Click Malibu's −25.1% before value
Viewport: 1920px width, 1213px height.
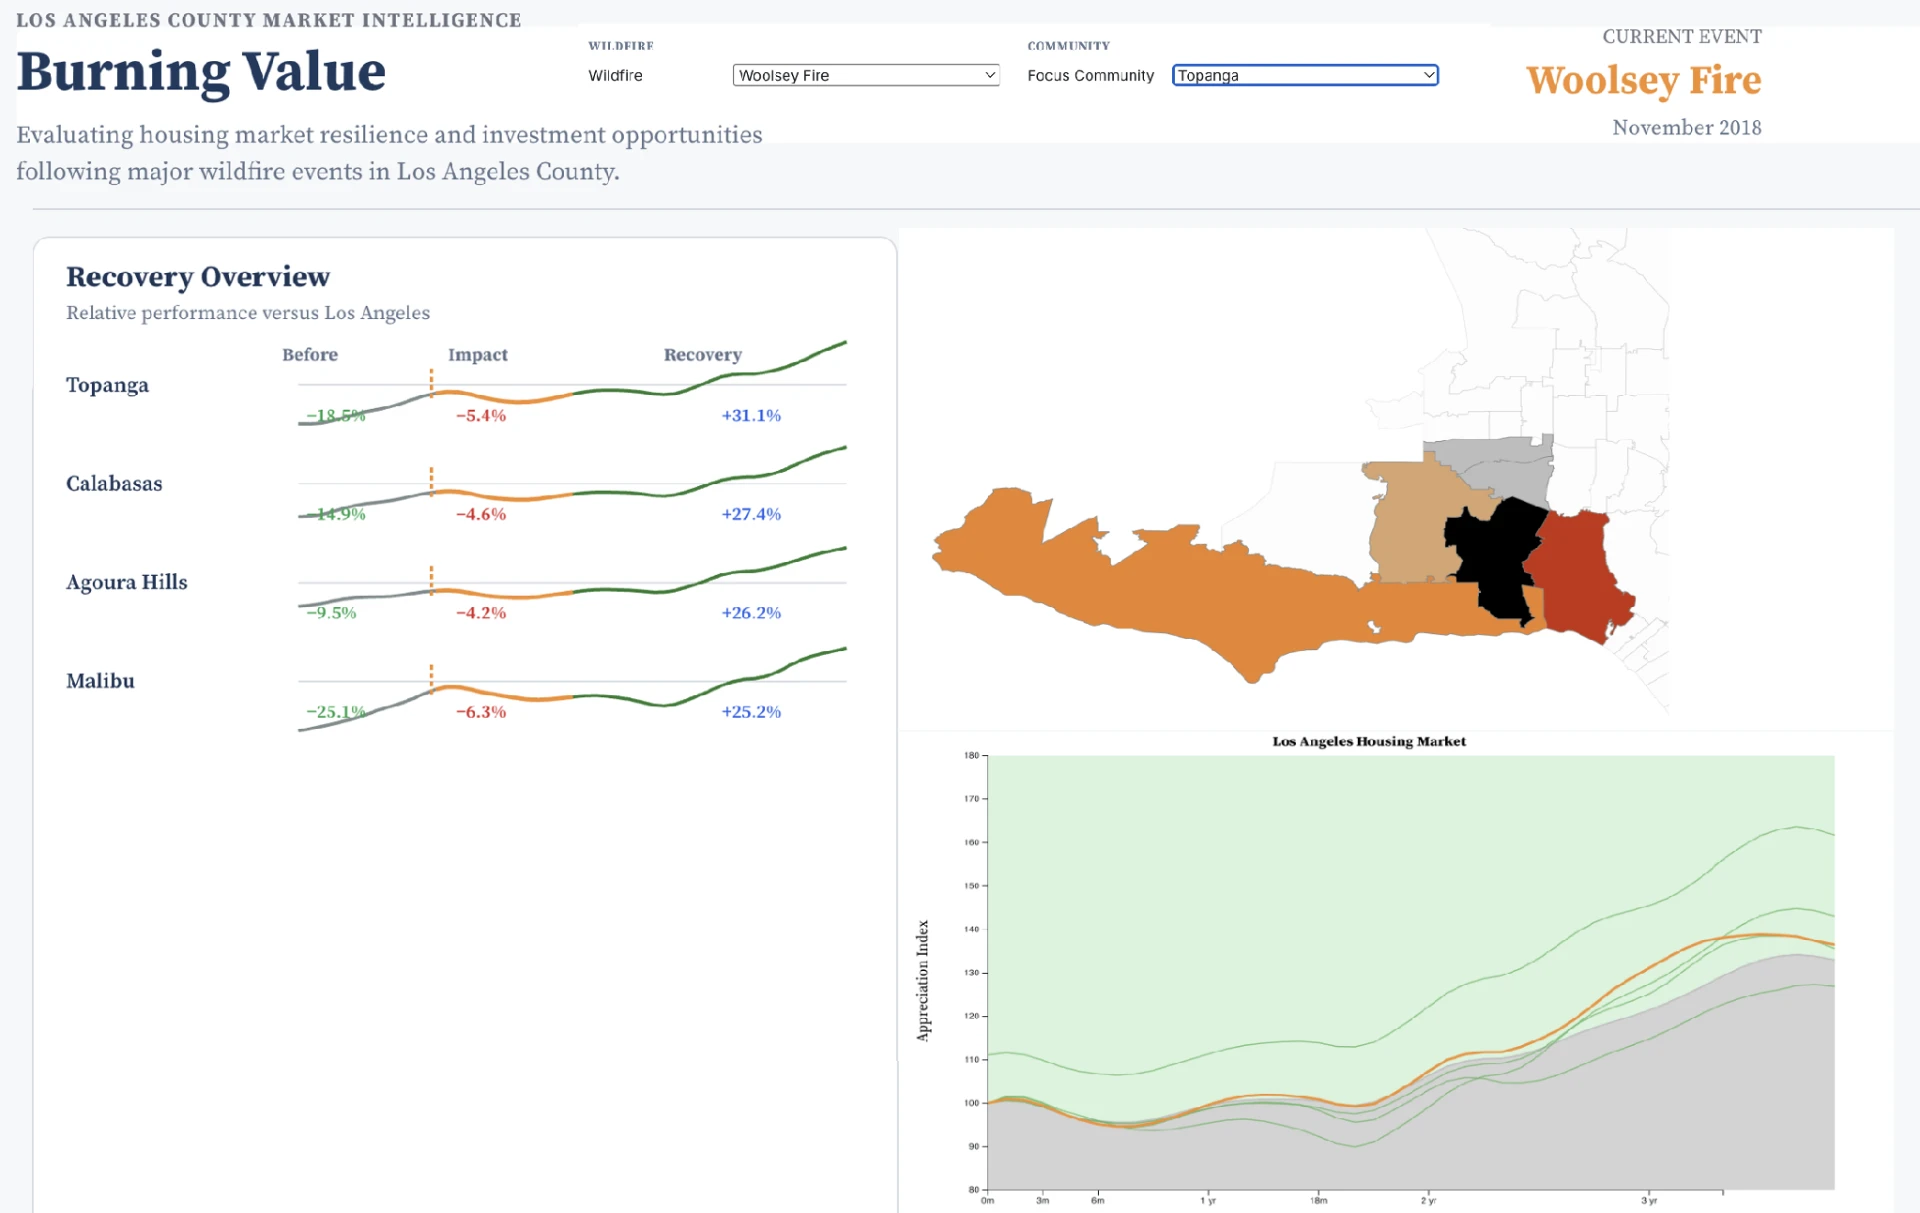point(336,712)
